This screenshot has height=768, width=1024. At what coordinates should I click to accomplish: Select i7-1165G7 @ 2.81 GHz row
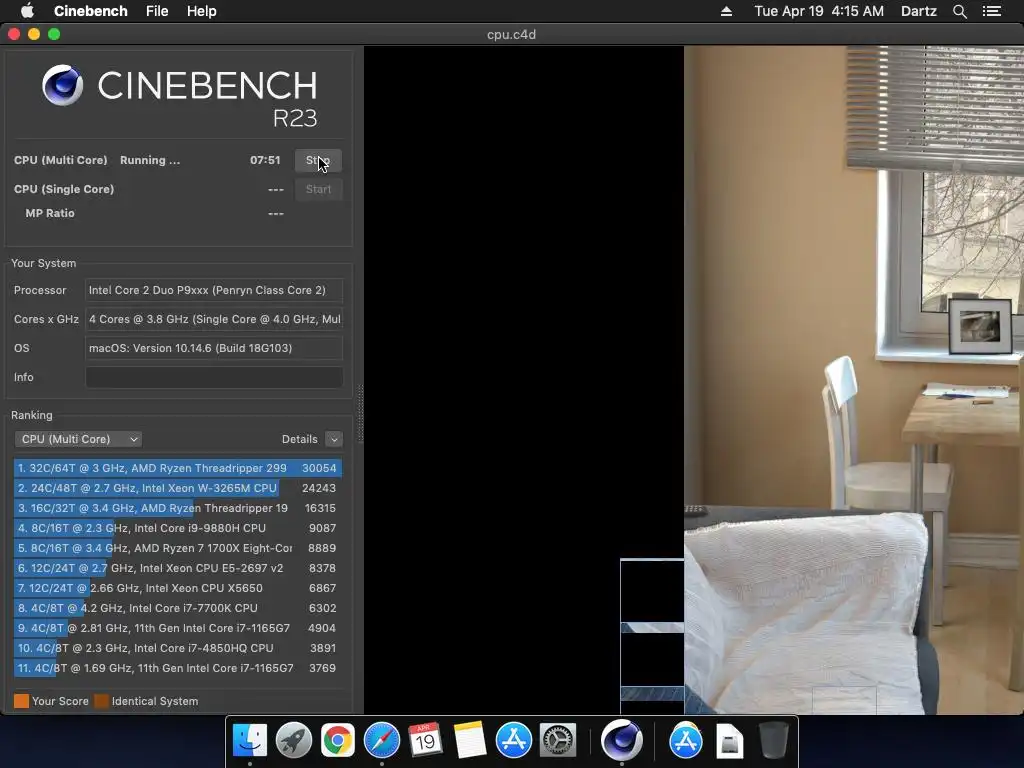click(x=177, y=628)
